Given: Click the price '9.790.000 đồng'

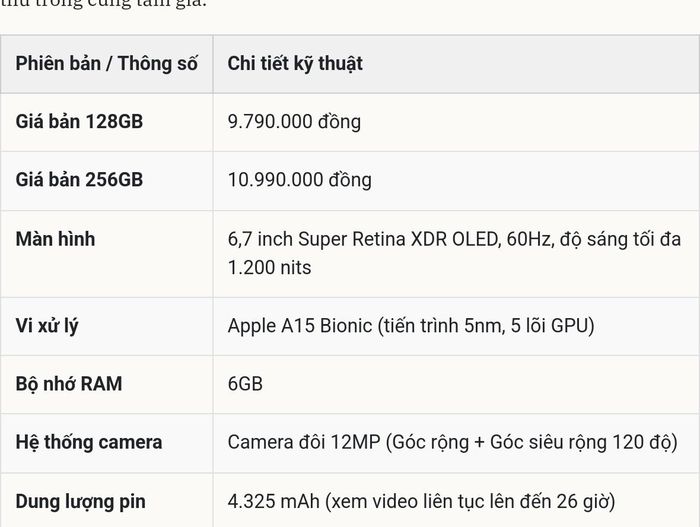Looking at the screenshot, I should [294, 121].
